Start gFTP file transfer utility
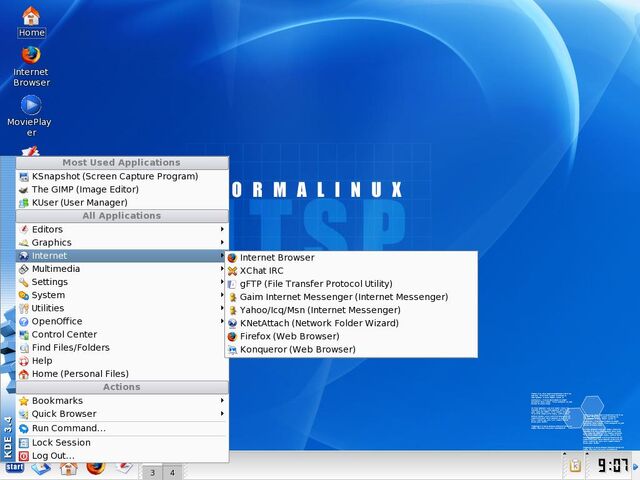This screenshot has width=640, height=480. tap(351, 284)
